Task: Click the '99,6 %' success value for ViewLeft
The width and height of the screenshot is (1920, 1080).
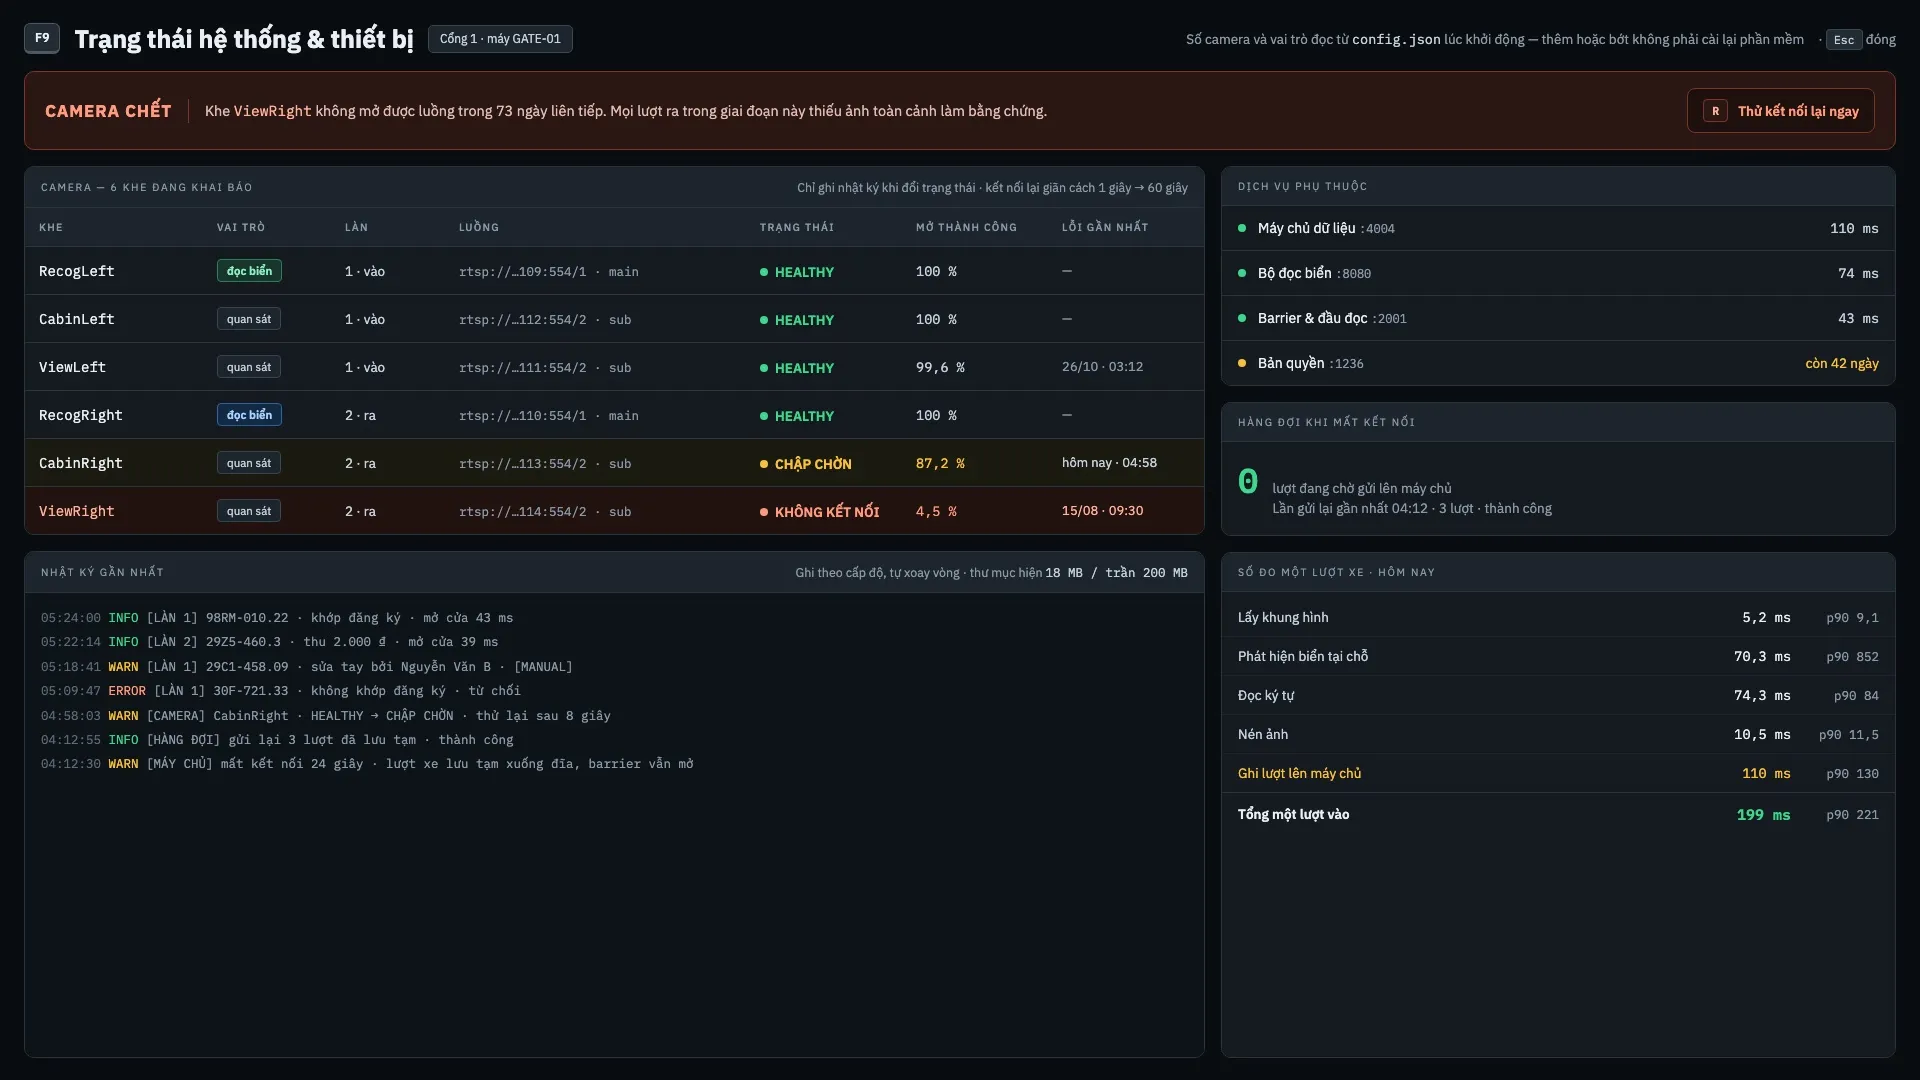Action: pyautogui.click(x=940, y=367)
